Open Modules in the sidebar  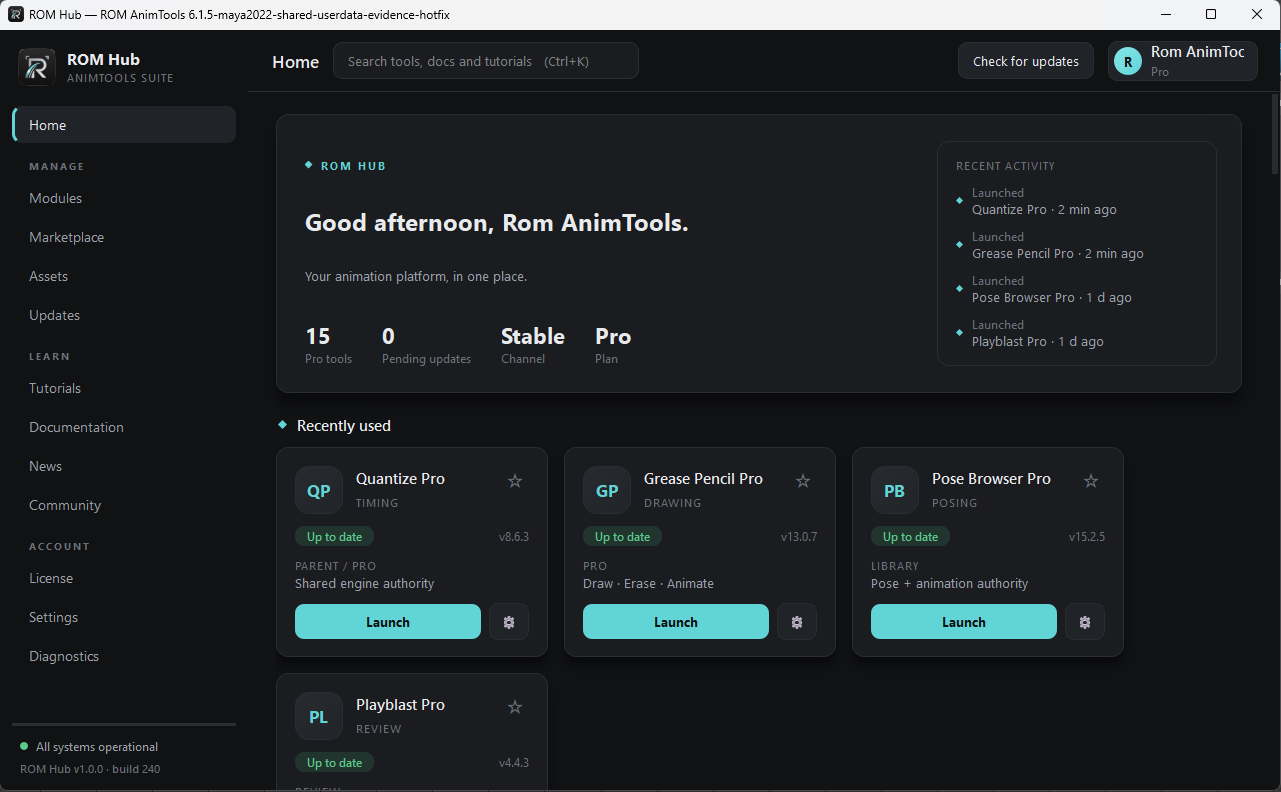(124, 198)
